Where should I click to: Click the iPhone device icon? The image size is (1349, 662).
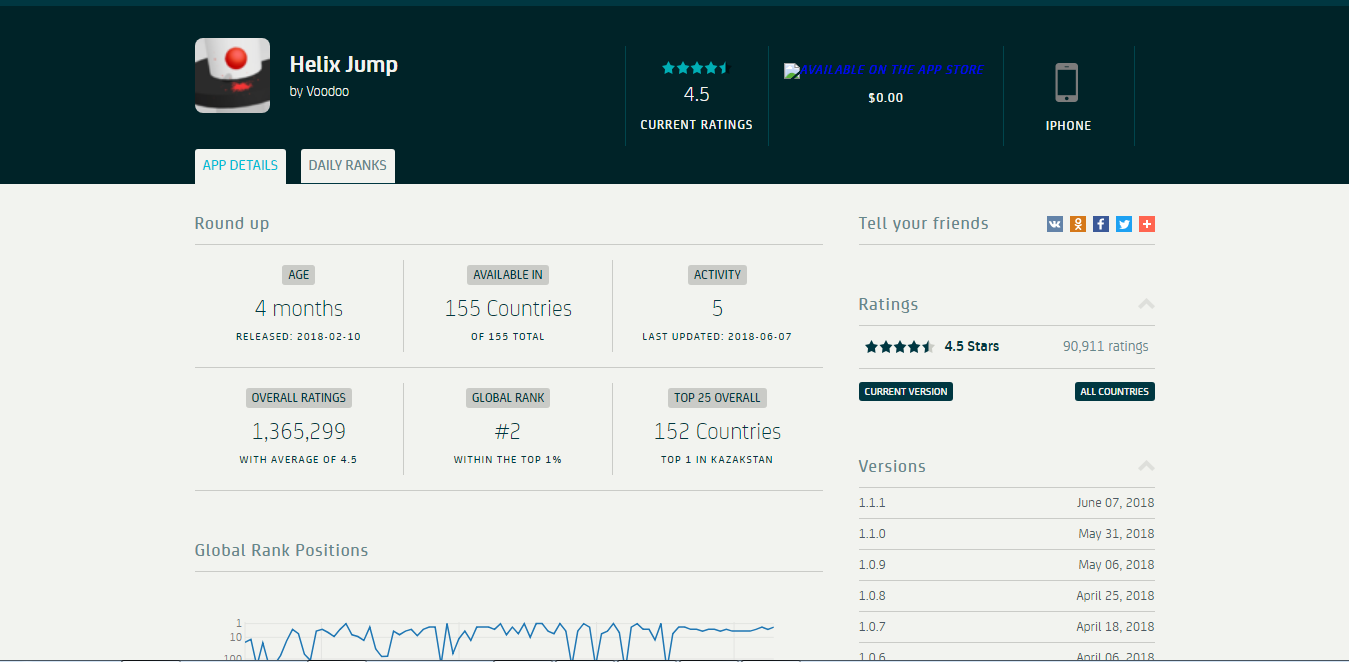(1067, 83)
